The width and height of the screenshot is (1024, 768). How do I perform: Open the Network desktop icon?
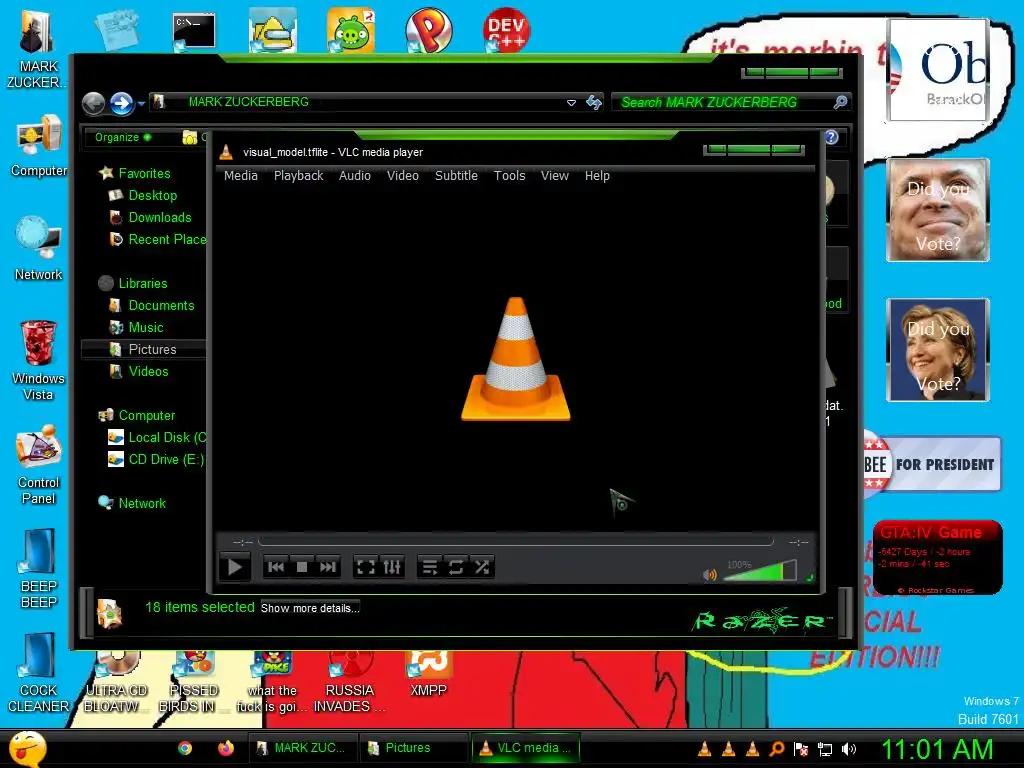(x=39, y=249)
